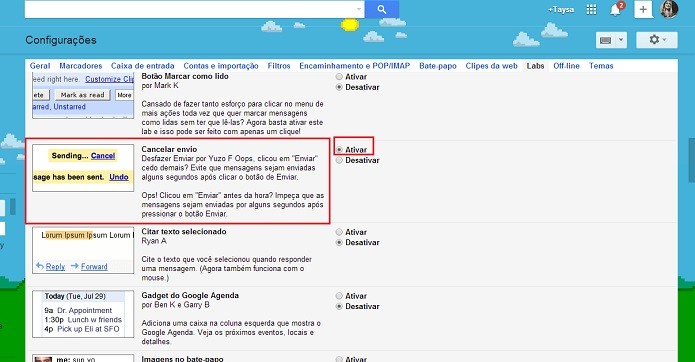
Task: Open the Off-line tab
Action: [x=566, y=66]
